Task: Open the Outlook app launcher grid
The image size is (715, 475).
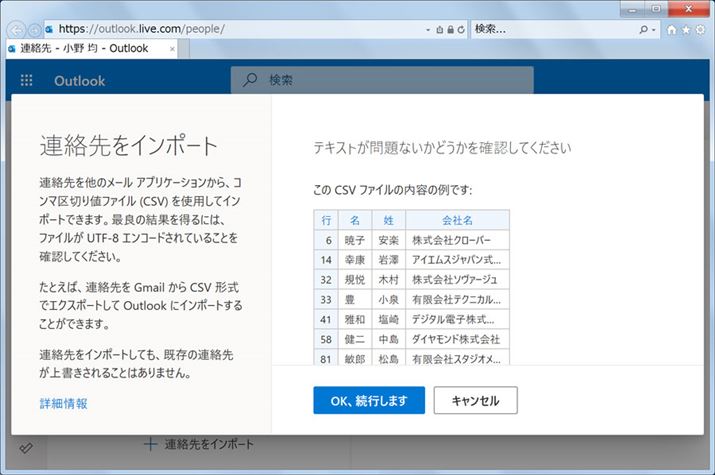Action: 26,81
